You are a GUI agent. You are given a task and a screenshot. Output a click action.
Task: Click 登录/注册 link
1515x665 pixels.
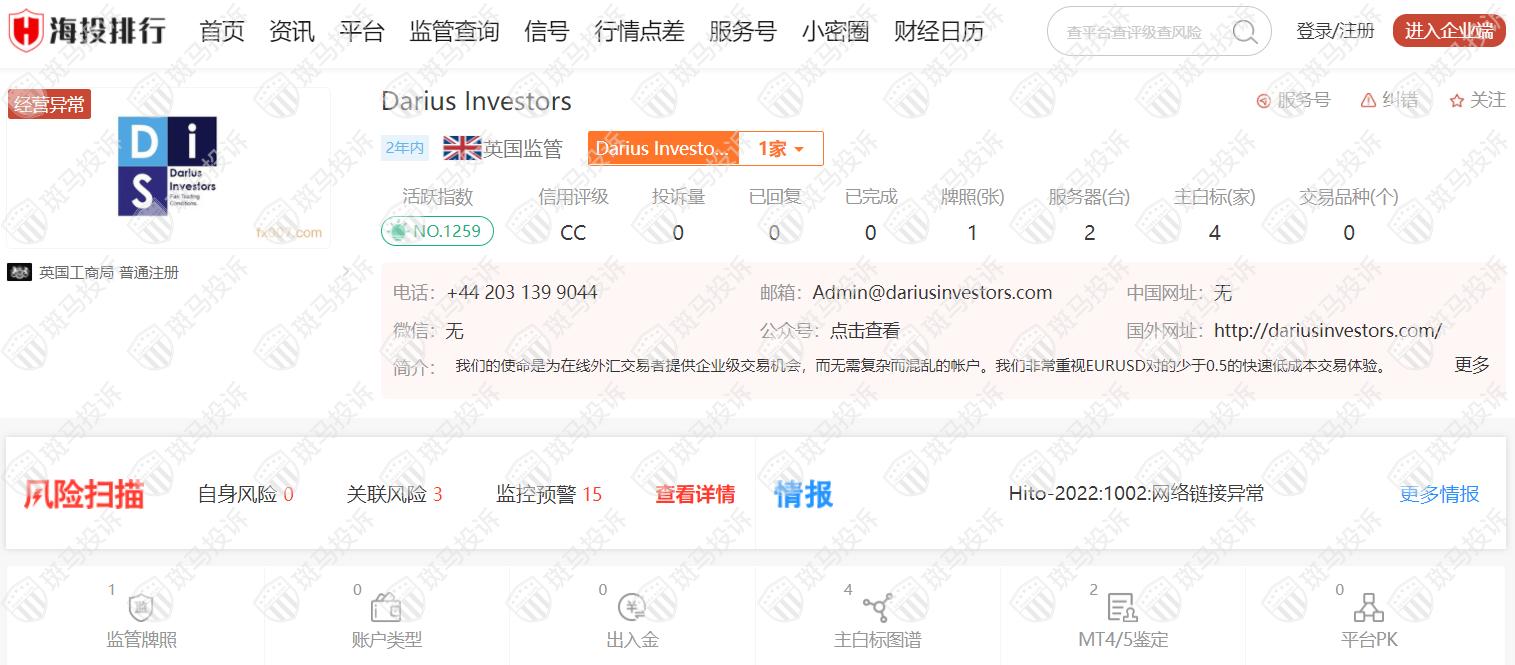coord(1335,31)
